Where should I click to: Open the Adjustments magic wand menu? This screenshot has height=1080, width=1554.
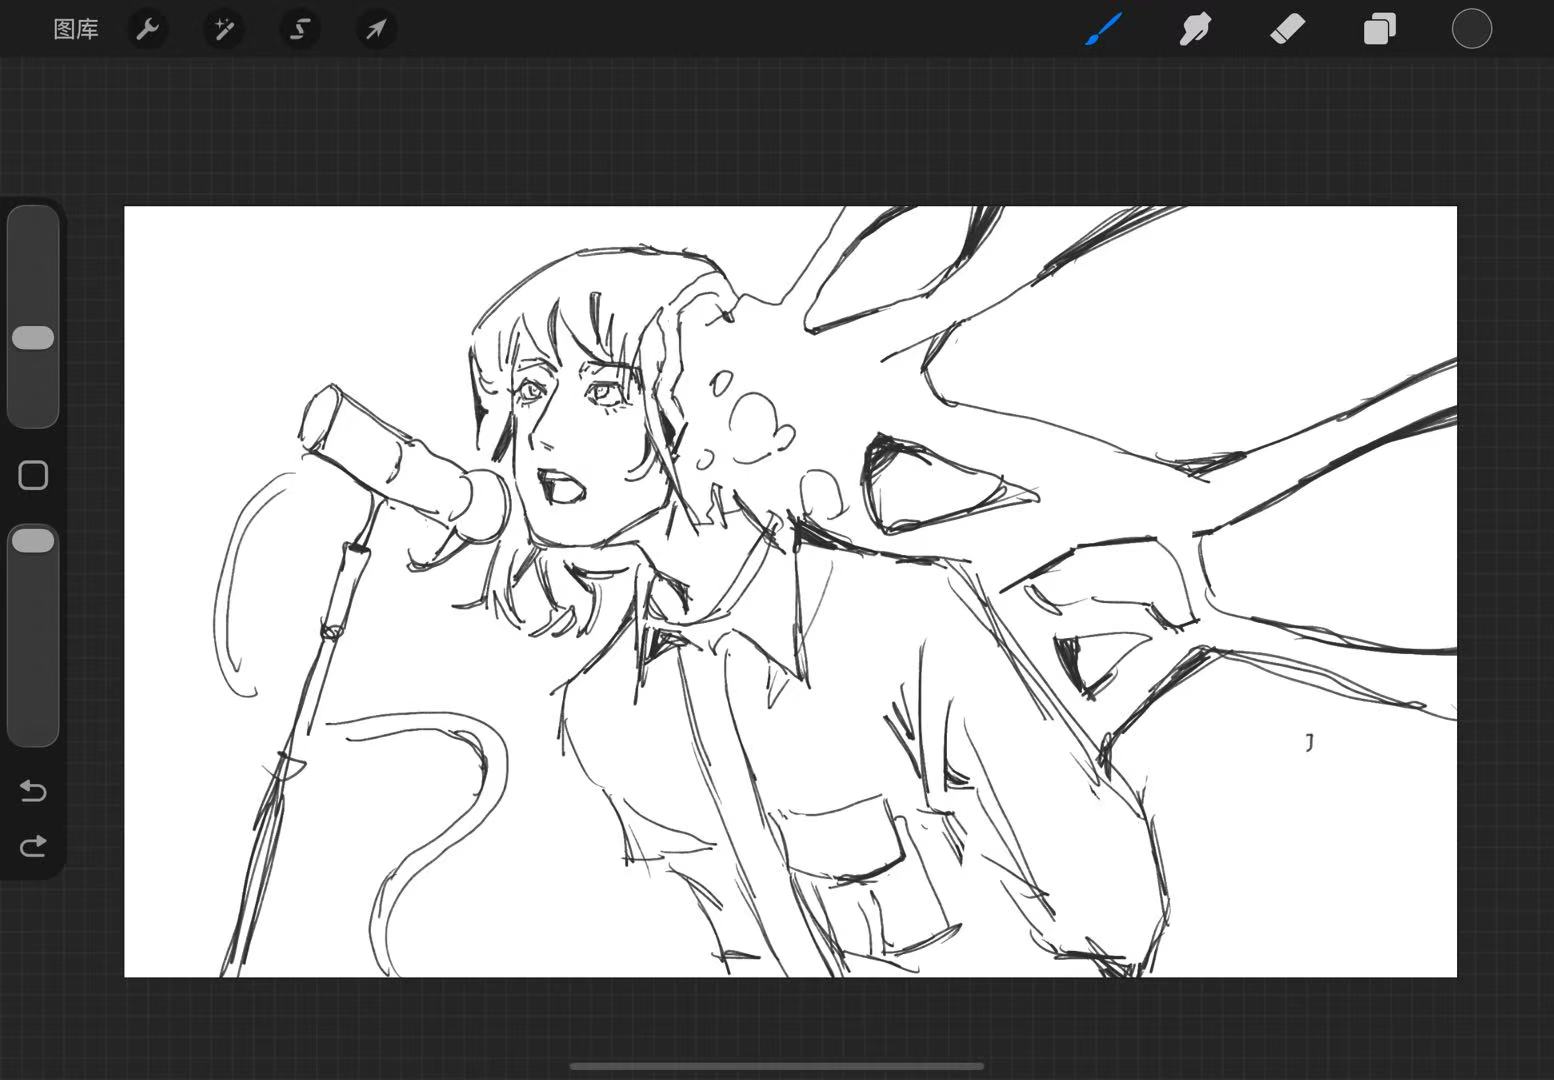[224, 30]
